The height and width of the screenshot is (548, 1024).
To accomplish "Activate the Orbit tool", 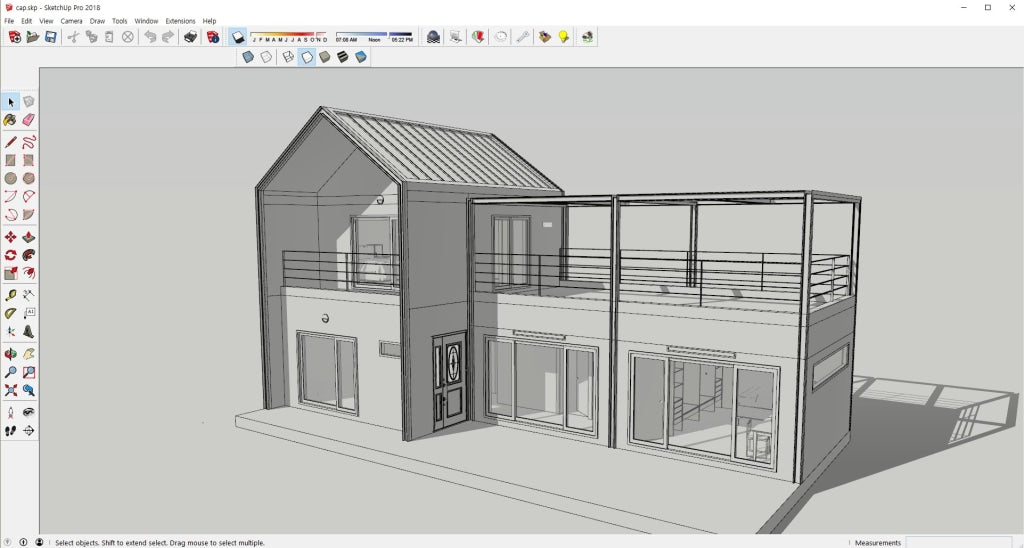I will point(10,354).
